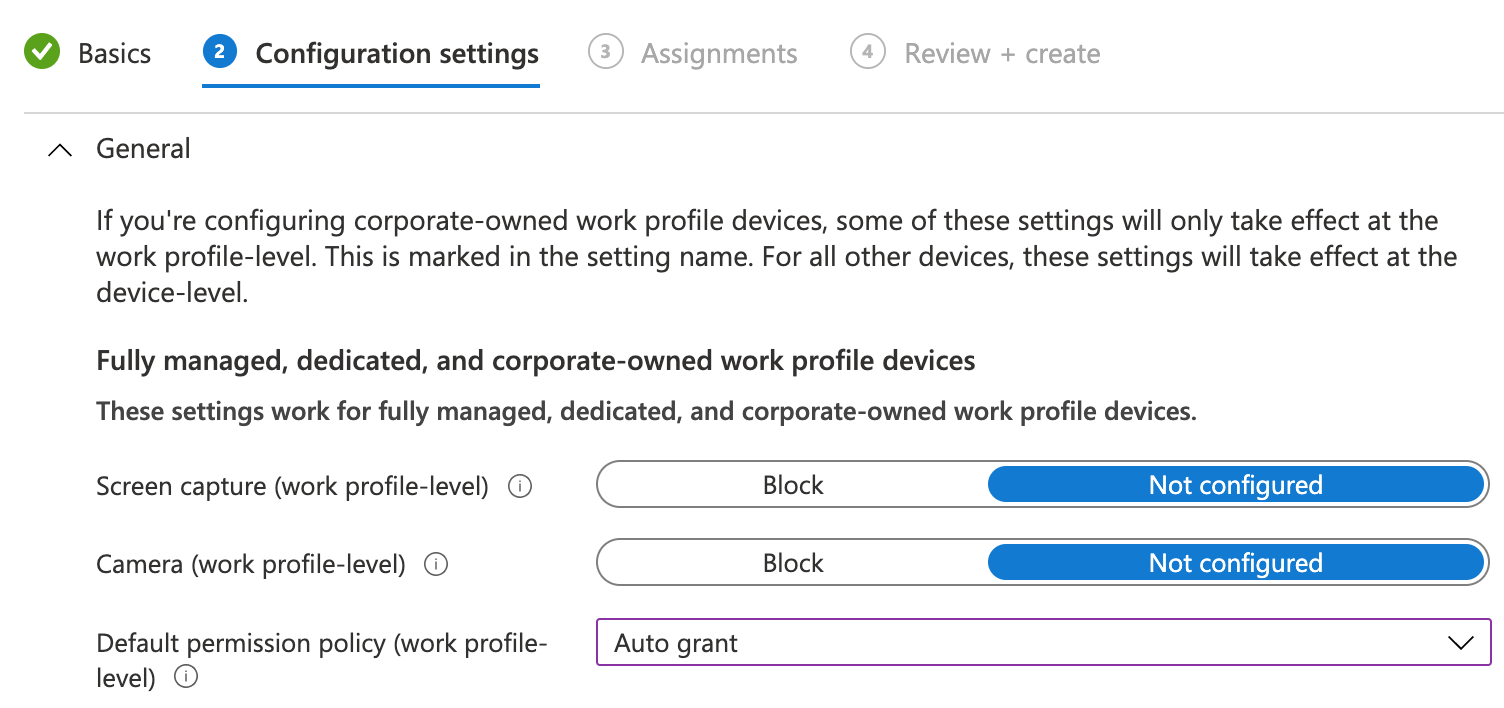Click the step 3 Assignments circle icon
This screenshot has height=708, width=1504.
pos(606,52)
